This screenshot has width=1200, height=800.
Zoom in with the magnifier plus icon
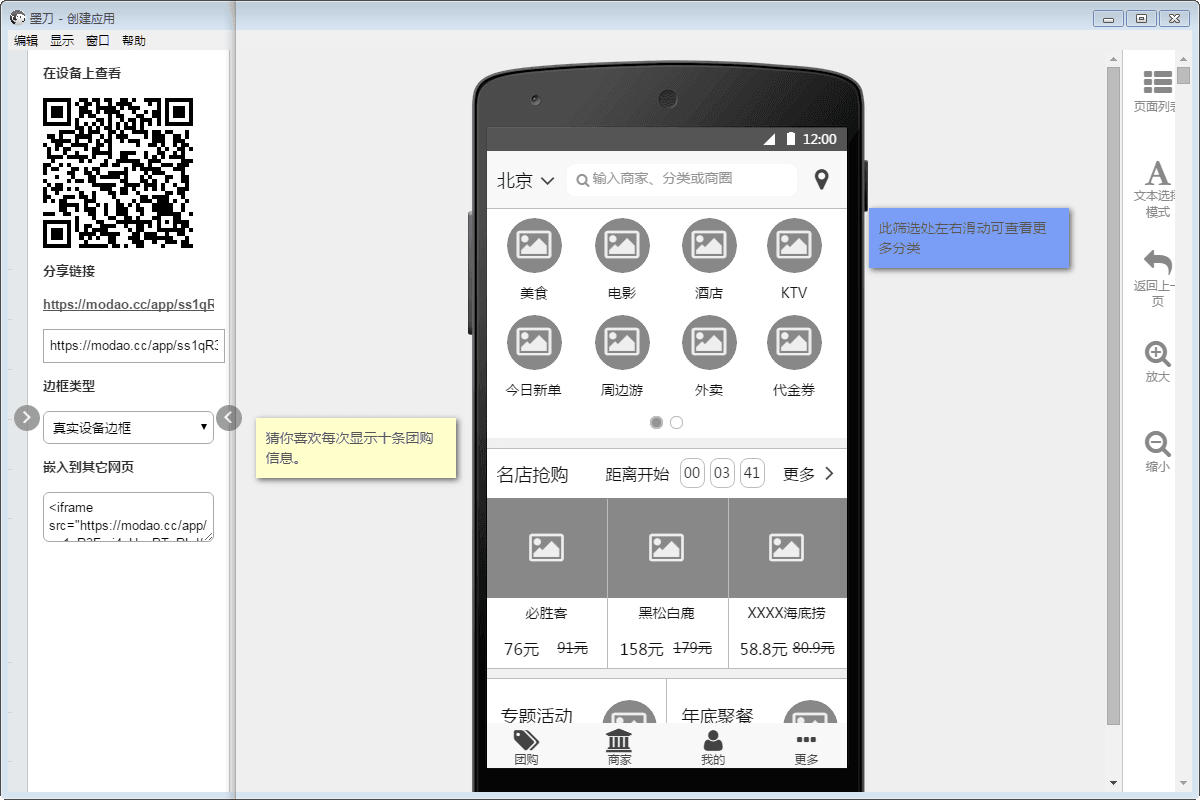point(1157,354)
